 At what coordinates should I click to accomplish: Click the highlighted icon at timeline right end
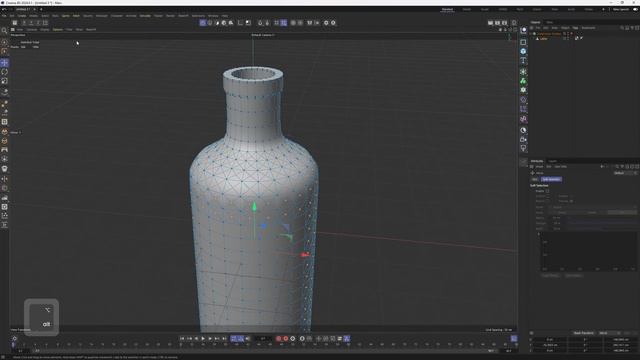(x=514, y=338)
